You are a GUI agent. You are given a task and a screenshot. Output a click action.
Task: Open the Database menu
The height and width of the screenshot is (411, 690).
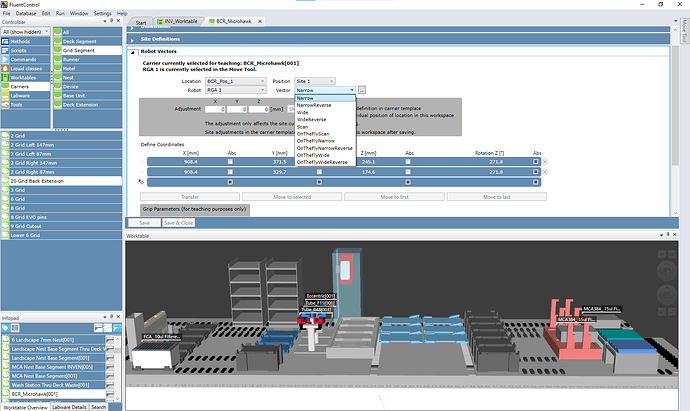[x=26, y=13]
